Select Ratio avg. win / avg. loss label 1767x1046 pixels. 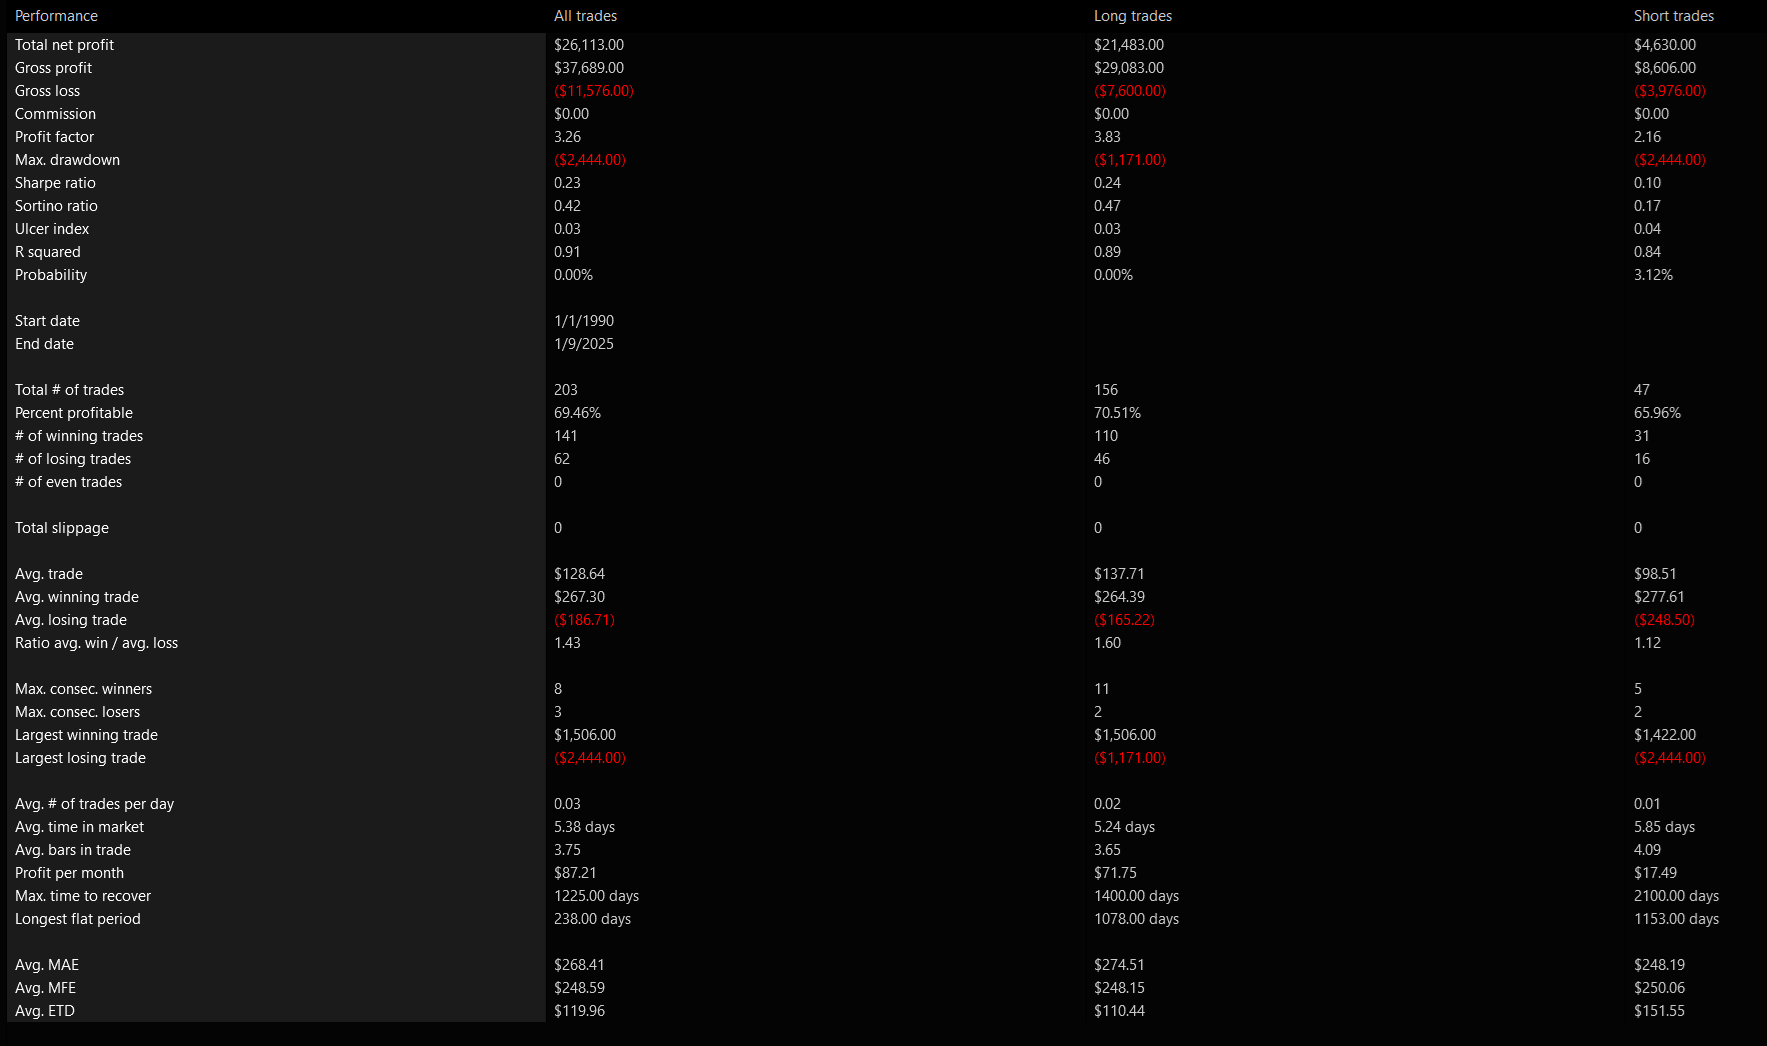96,643
